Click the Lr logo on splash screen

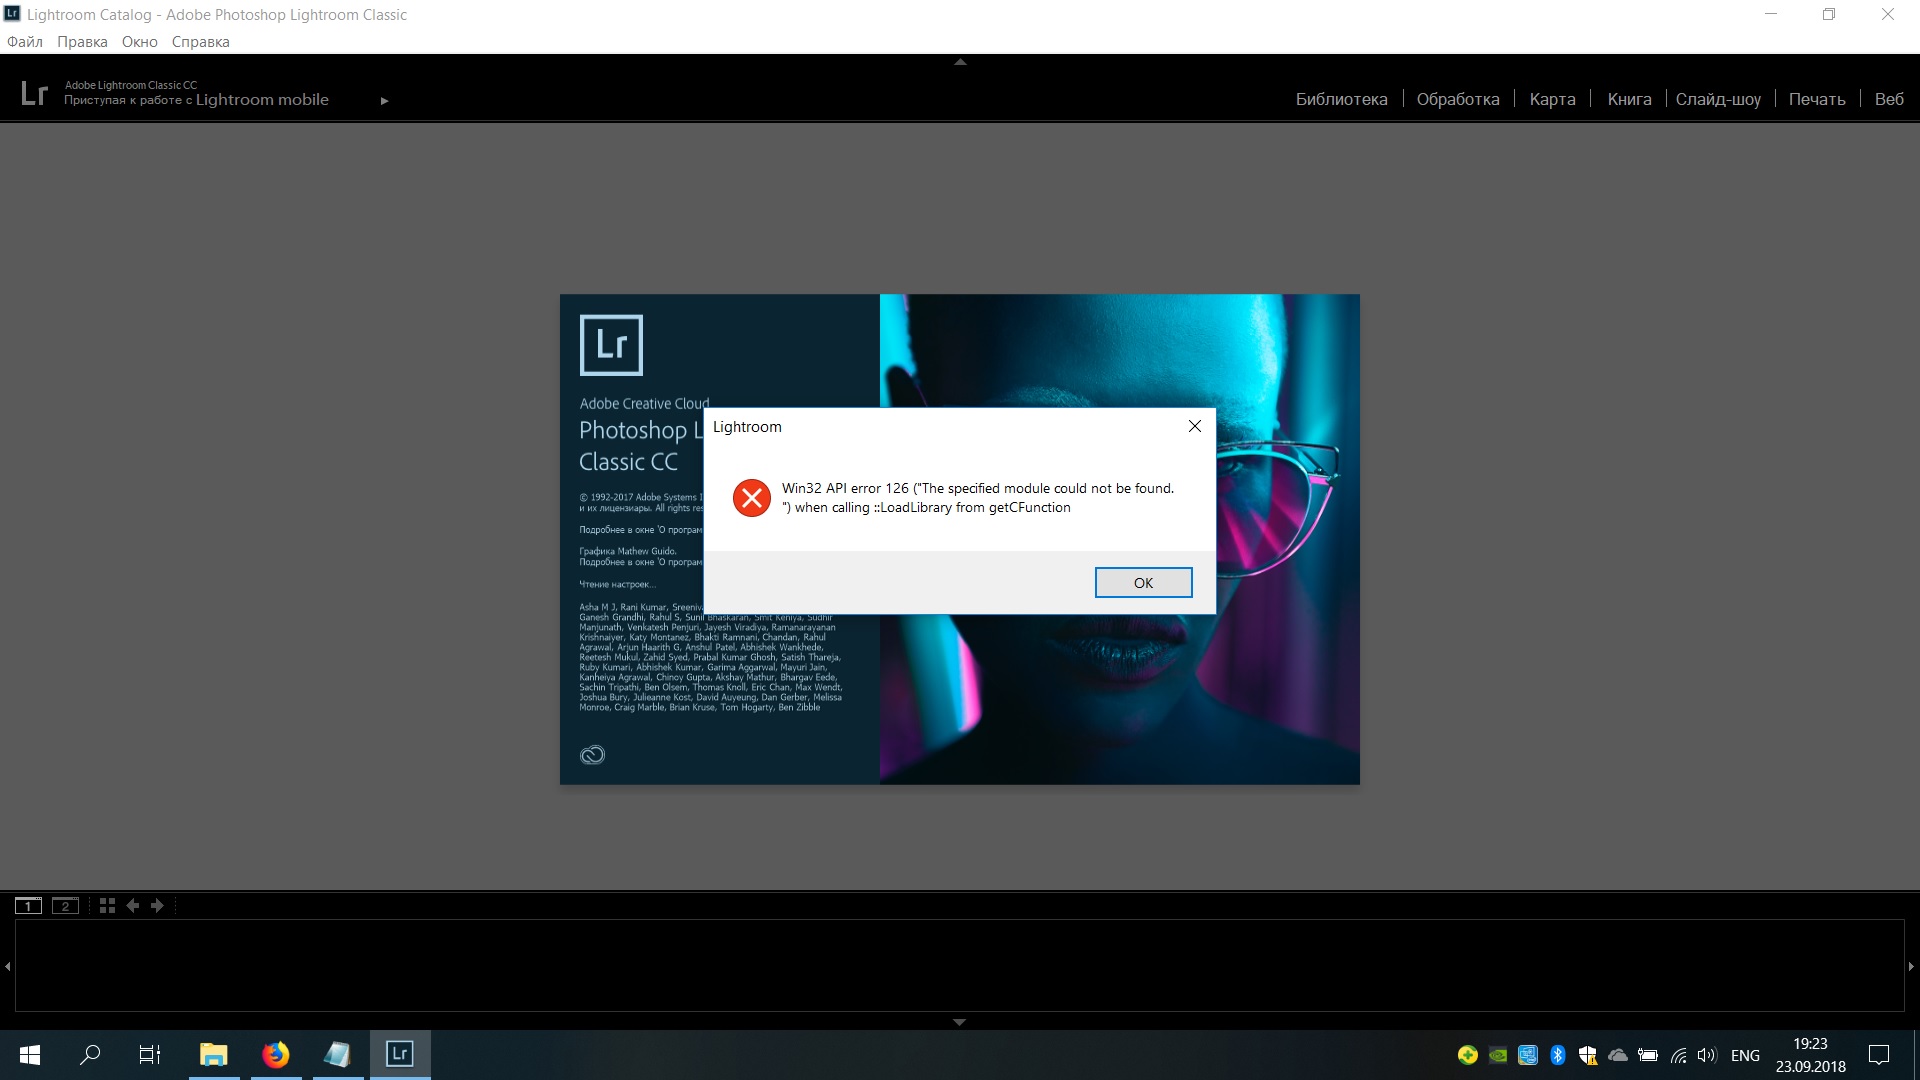point(611,345)
